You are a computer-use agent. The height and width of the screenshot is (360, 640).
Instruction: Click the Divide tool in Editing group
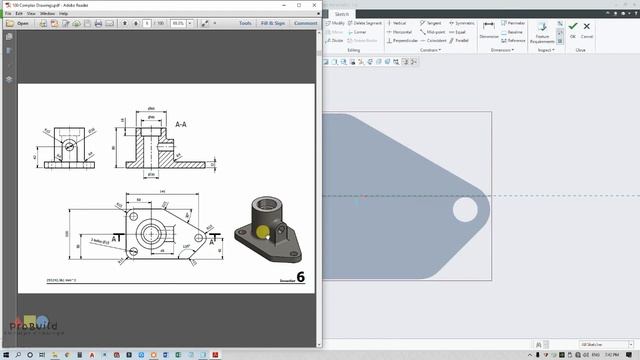click(x=334, y=40)
